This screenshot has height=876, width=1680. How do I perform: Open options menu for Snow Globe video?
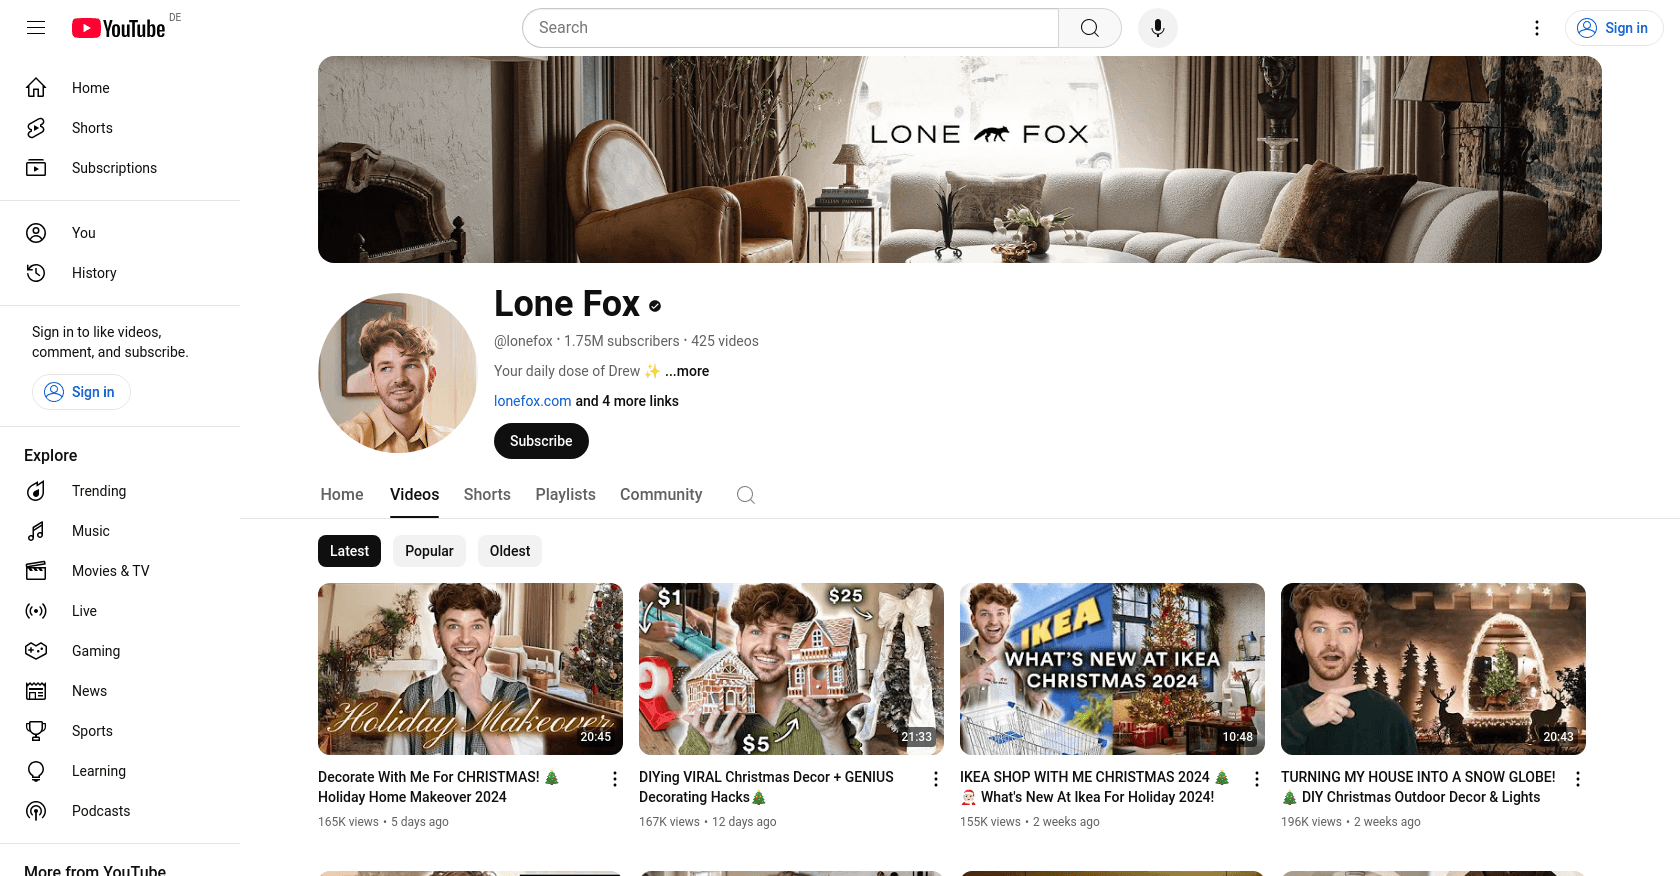tap(1578, 779)
